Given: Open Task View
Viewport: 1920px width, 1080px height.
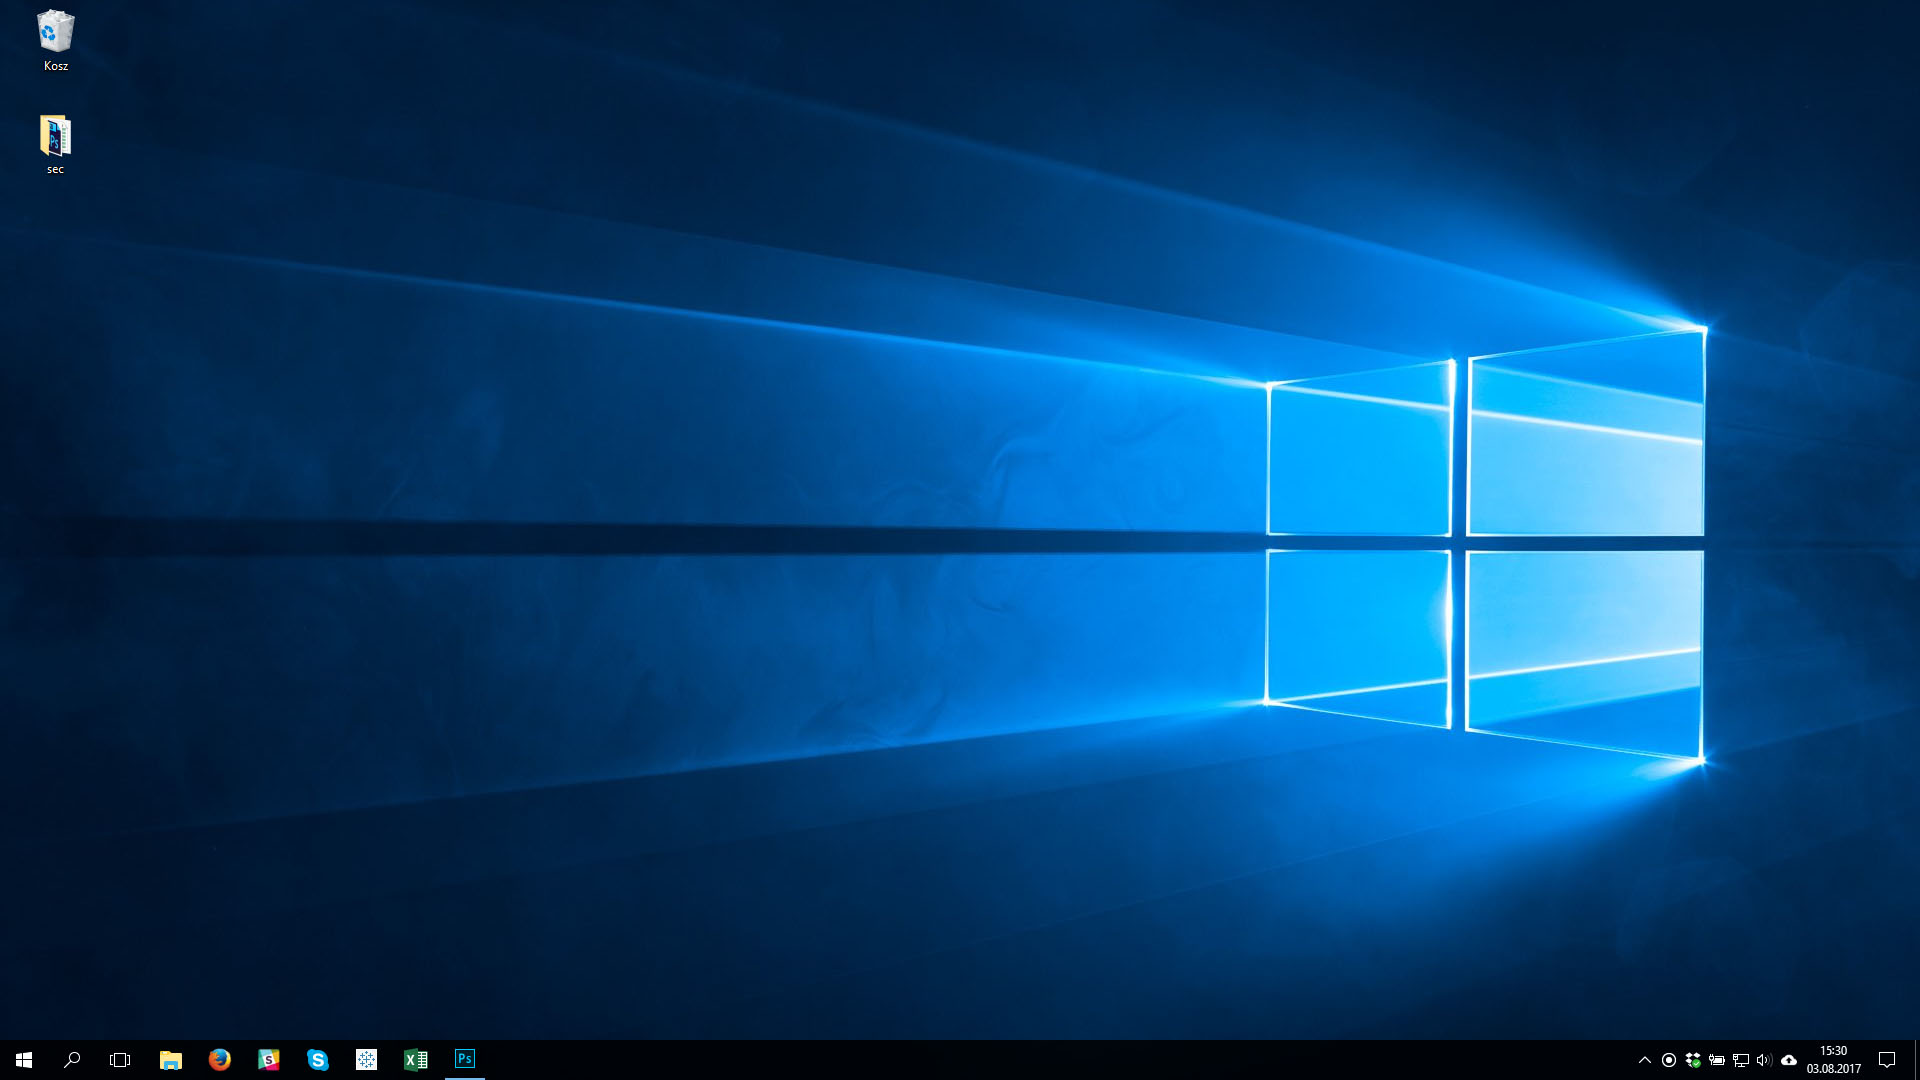Looking at the screenshot, I should (119, 1059).
